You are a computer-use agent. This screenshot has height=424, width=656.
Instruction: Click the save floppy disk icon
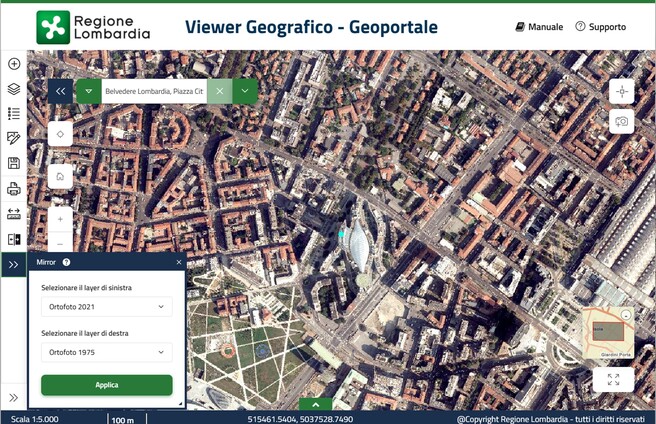pos(14,163)
